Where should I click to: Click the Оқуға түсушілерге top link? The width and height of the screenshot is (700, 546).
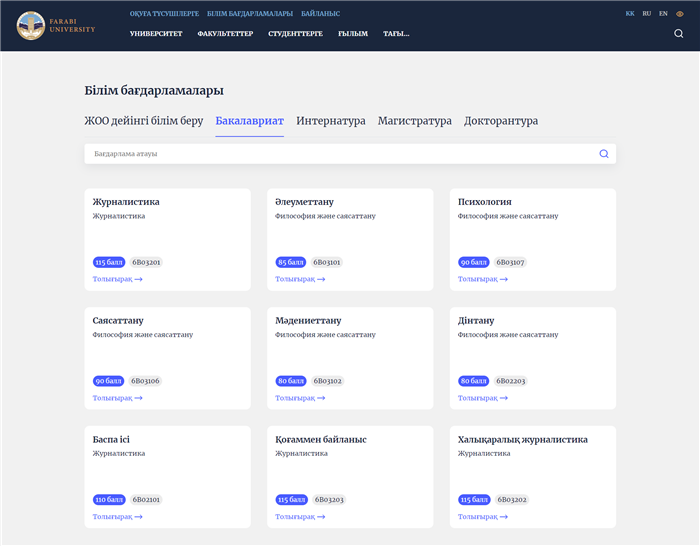point(164,14)
